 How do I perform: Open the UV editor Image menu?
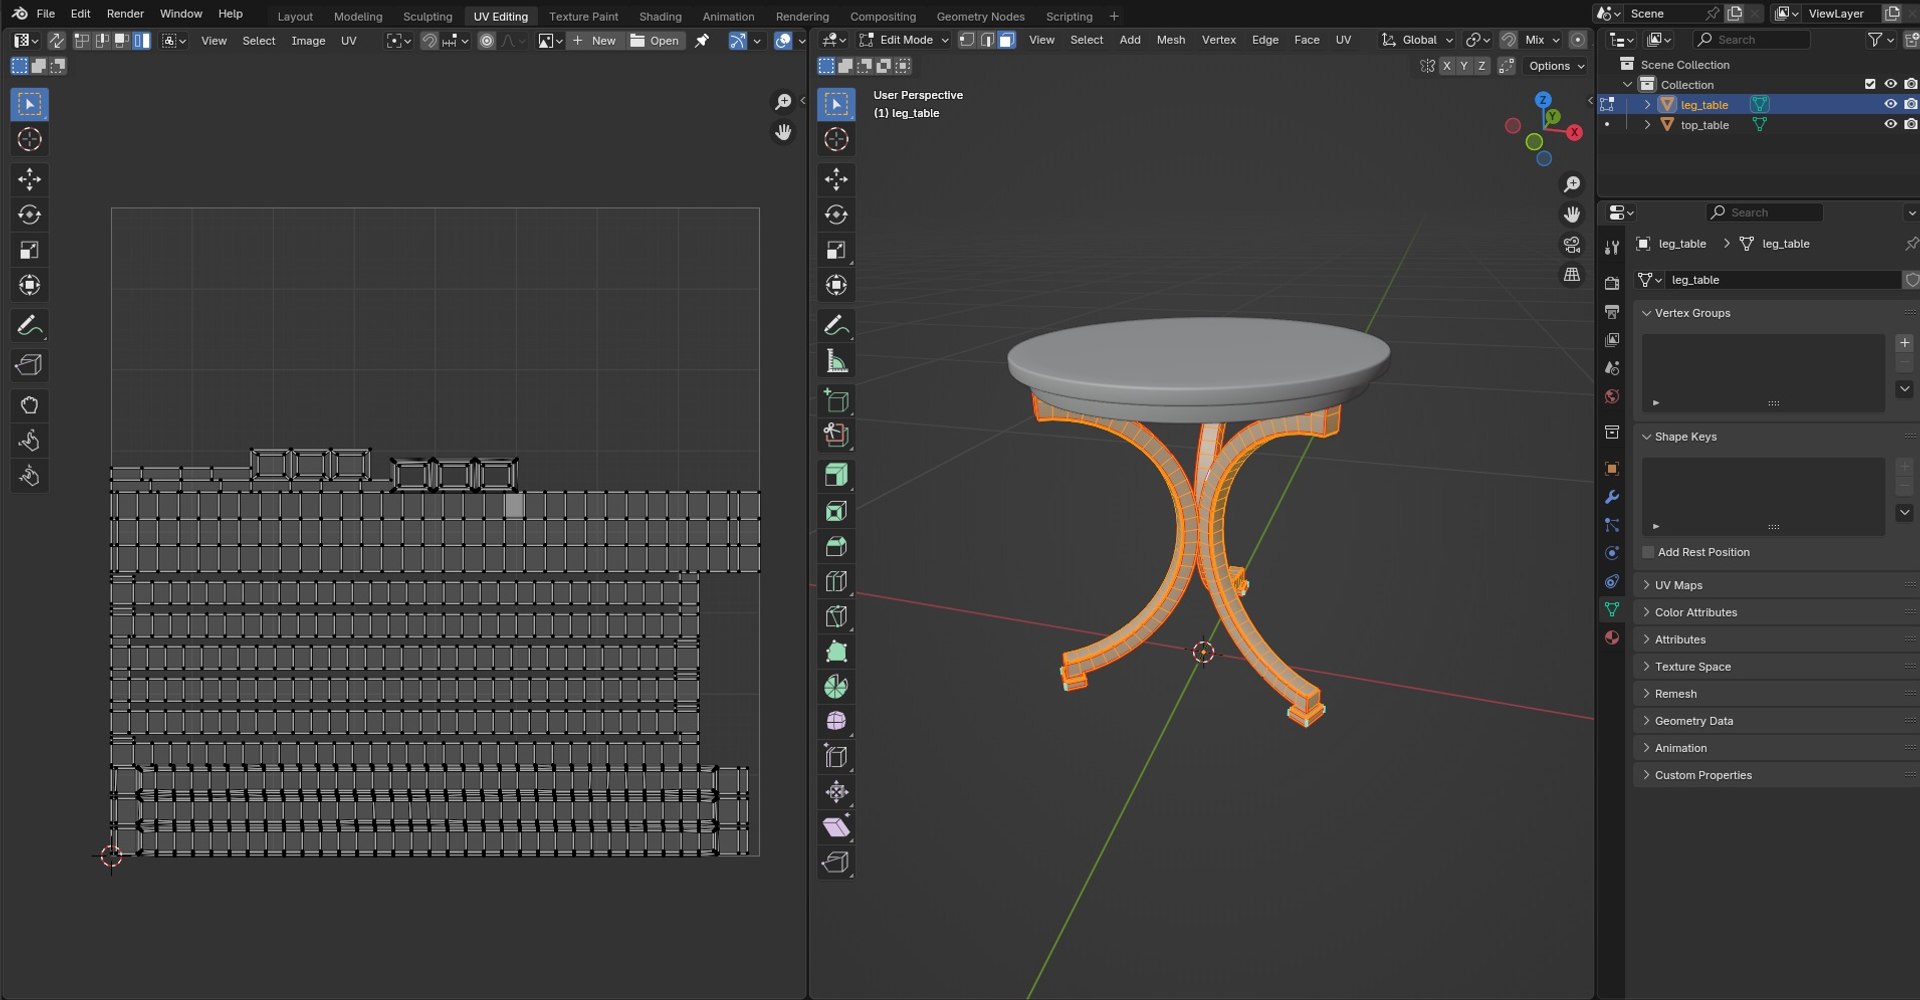tap(308, 41)
